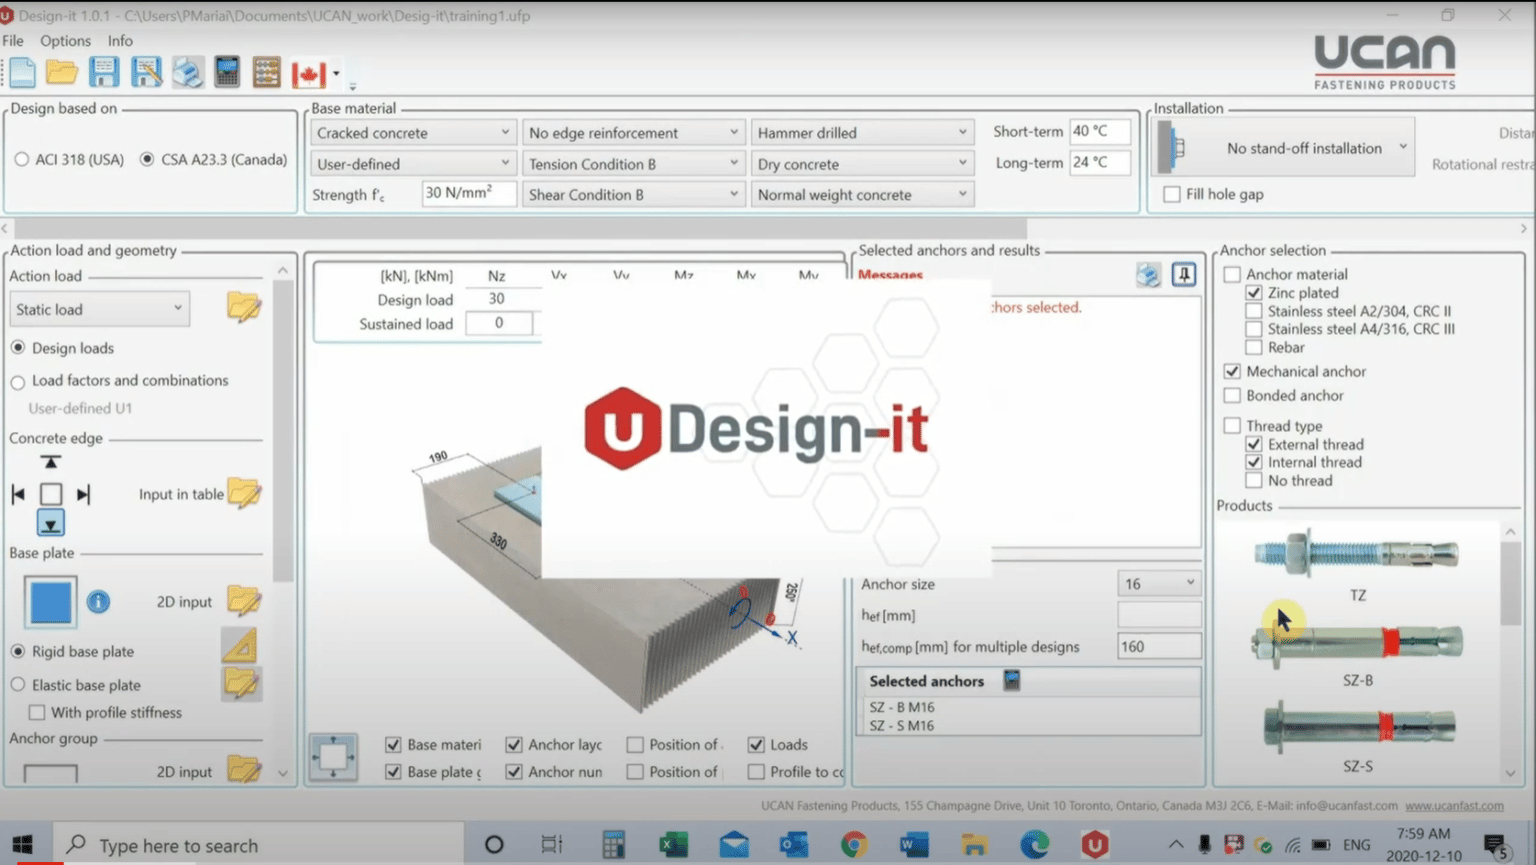This screenshot has height=865, width=1536.
Task: Open base plate 2D input editor icon
Action: (x=243, y=600)
